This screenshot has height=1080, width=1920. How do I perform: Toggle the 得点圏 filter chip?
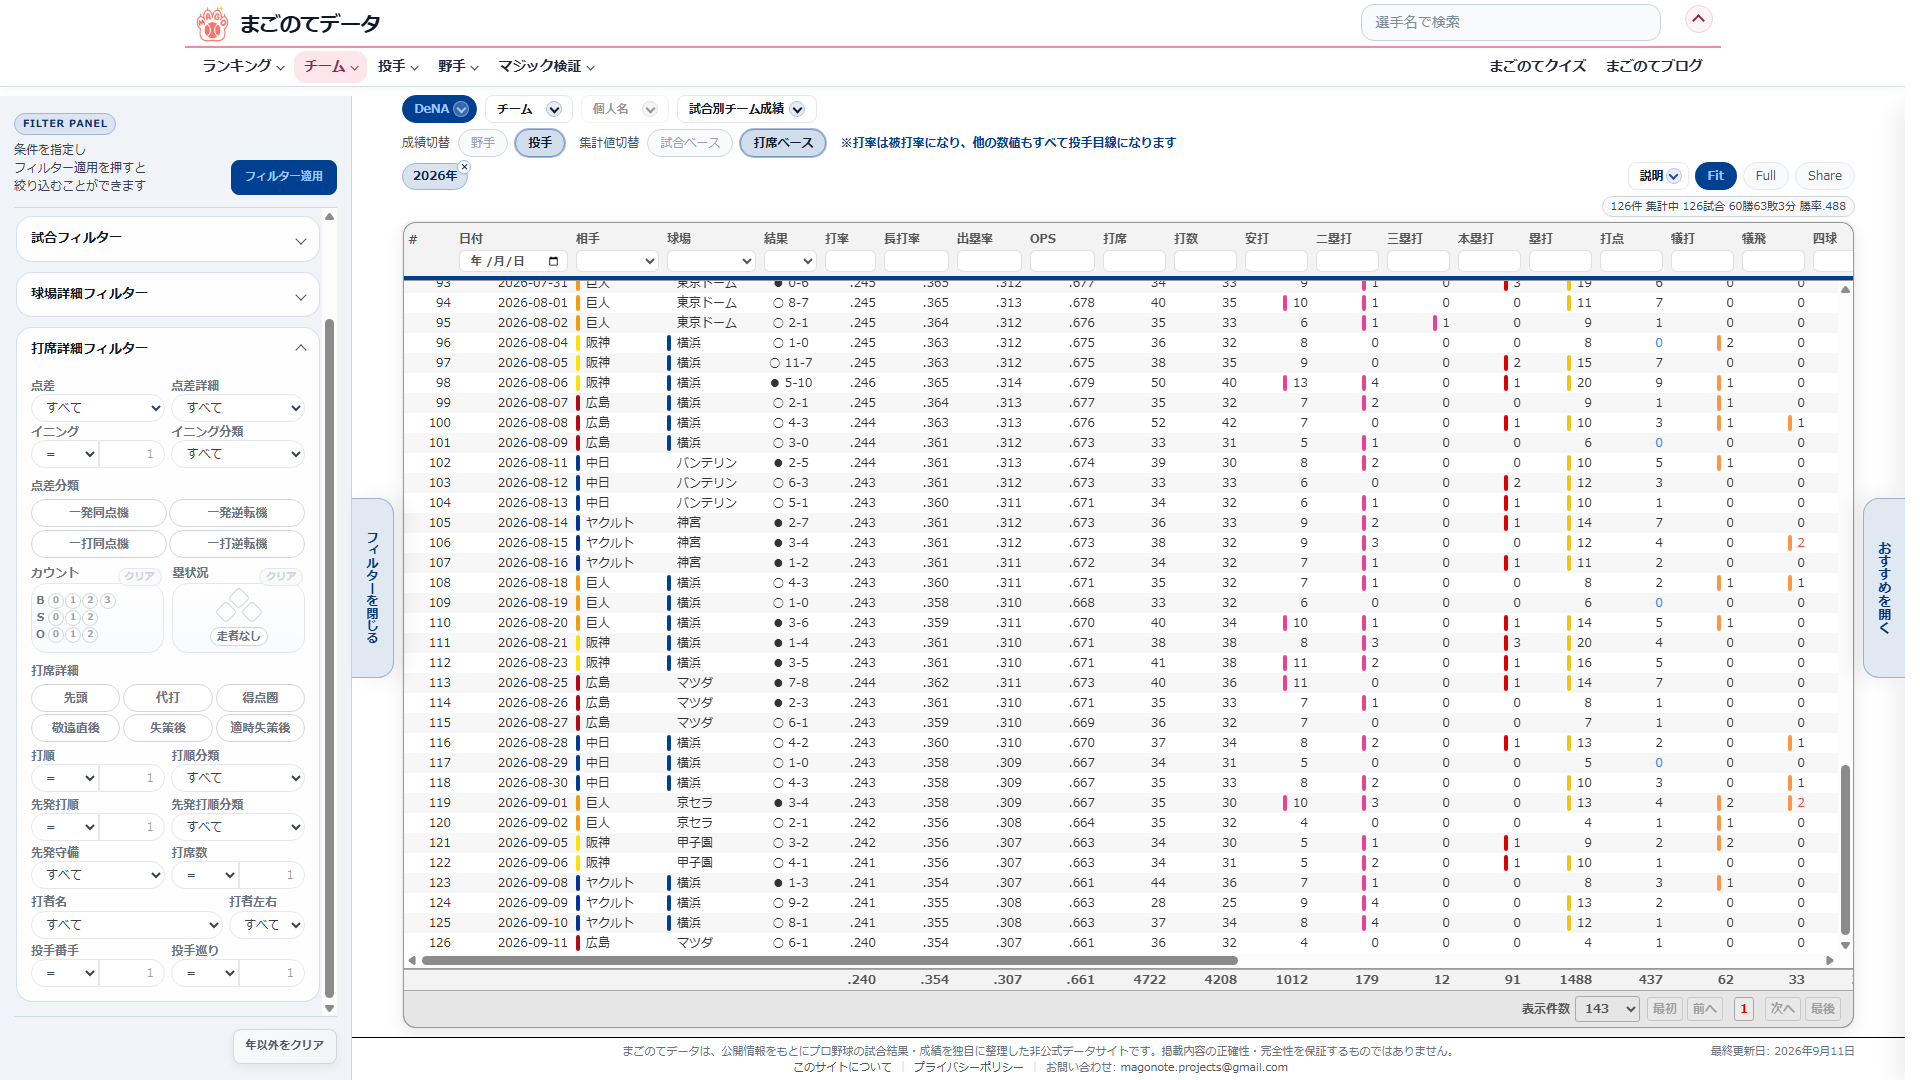[x=260, y=698]
